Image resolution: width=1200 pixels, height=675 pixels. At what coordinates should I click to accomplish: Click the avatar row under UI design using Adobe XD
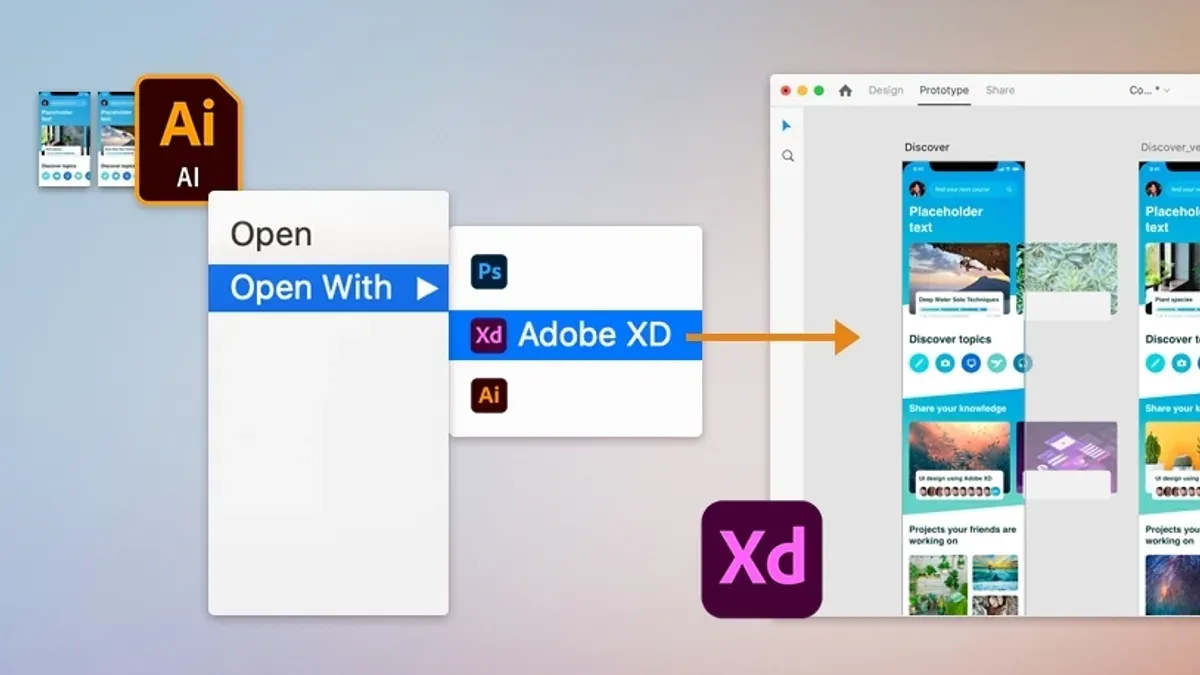tap(959, 491)
